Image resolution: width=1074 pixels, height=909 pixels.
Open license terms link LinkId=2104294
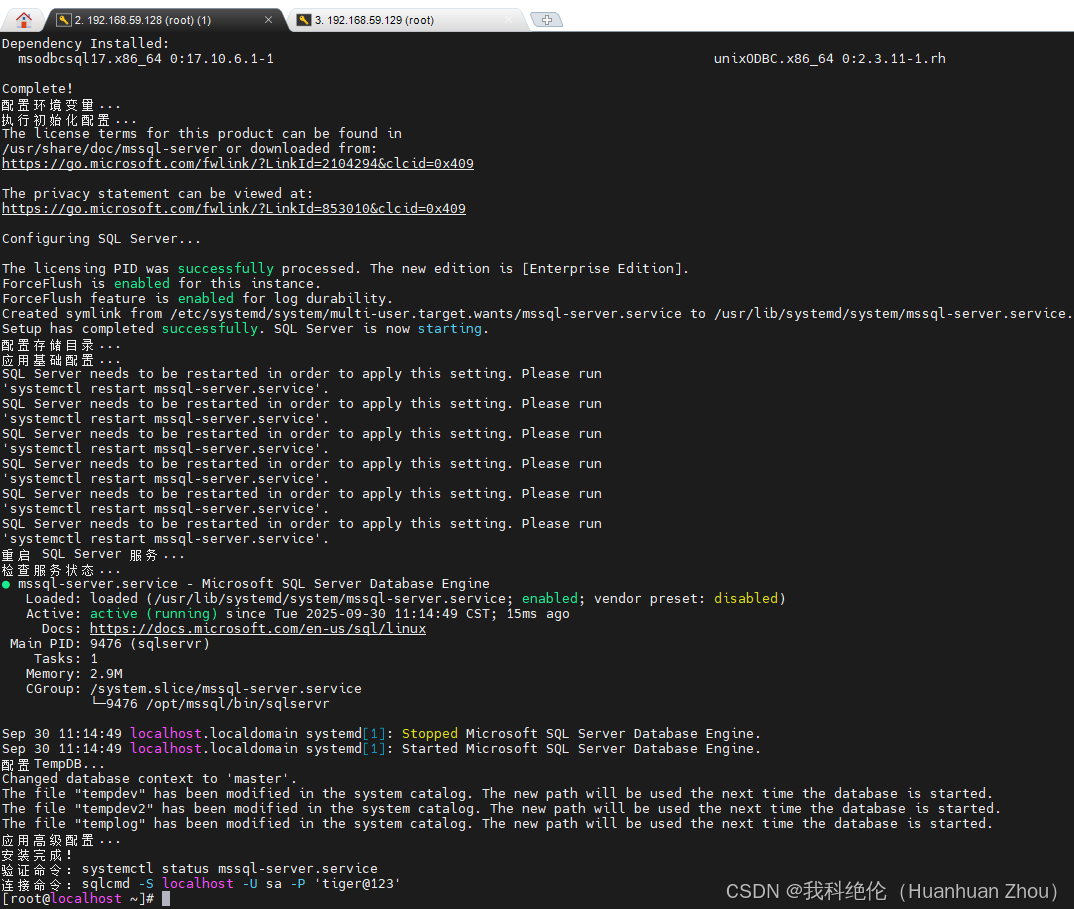(x=238, y=164)
